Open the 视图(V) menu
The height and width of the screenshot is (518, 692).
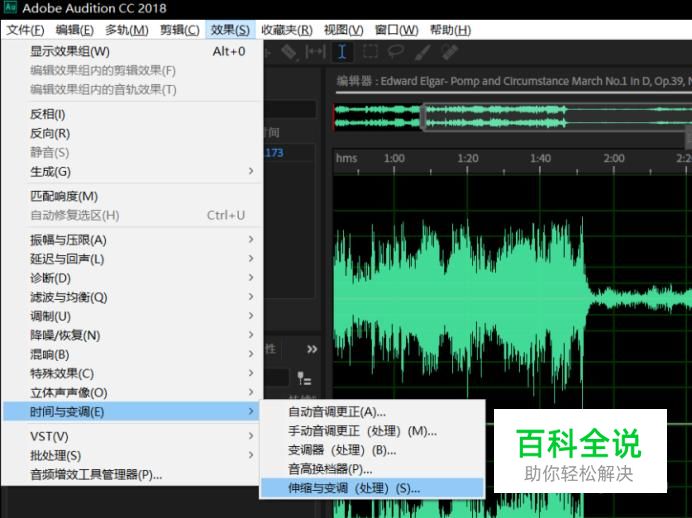(x=343, y=30)
